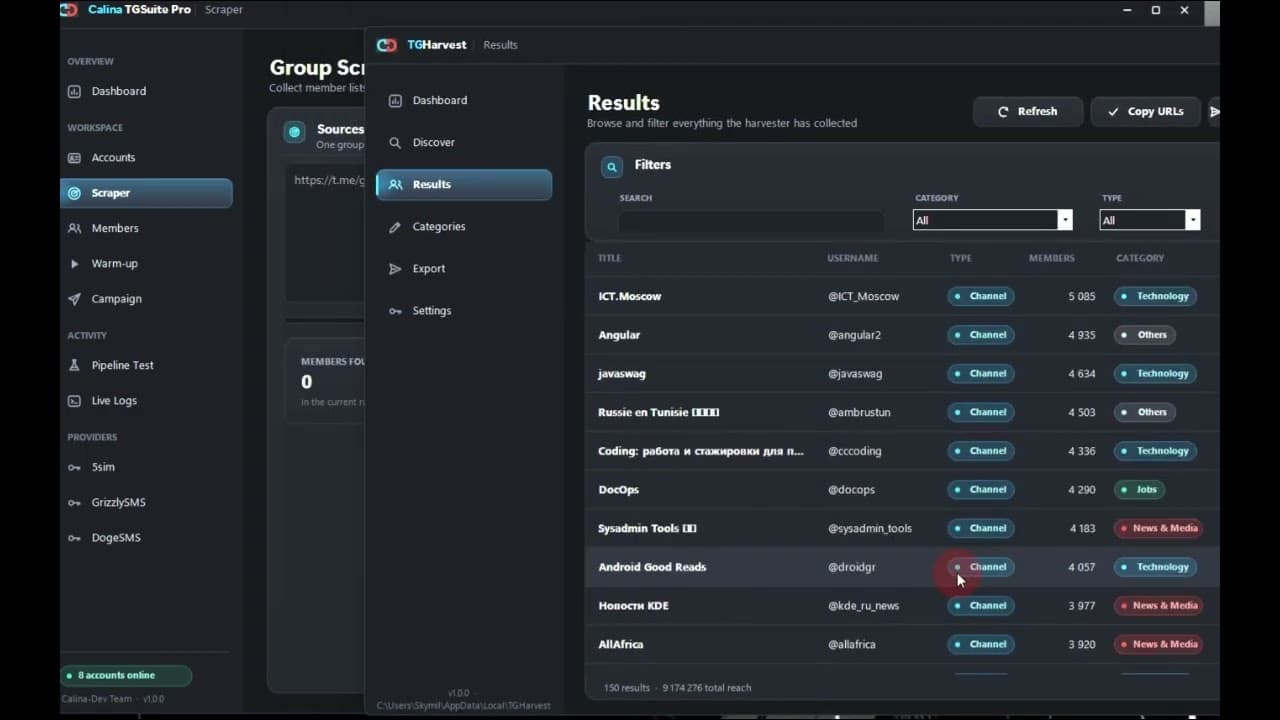The width and height of the screenshot is (1280, 720).
Task: Click the @sysadmin_tools username
Action: tap(869, 529)
